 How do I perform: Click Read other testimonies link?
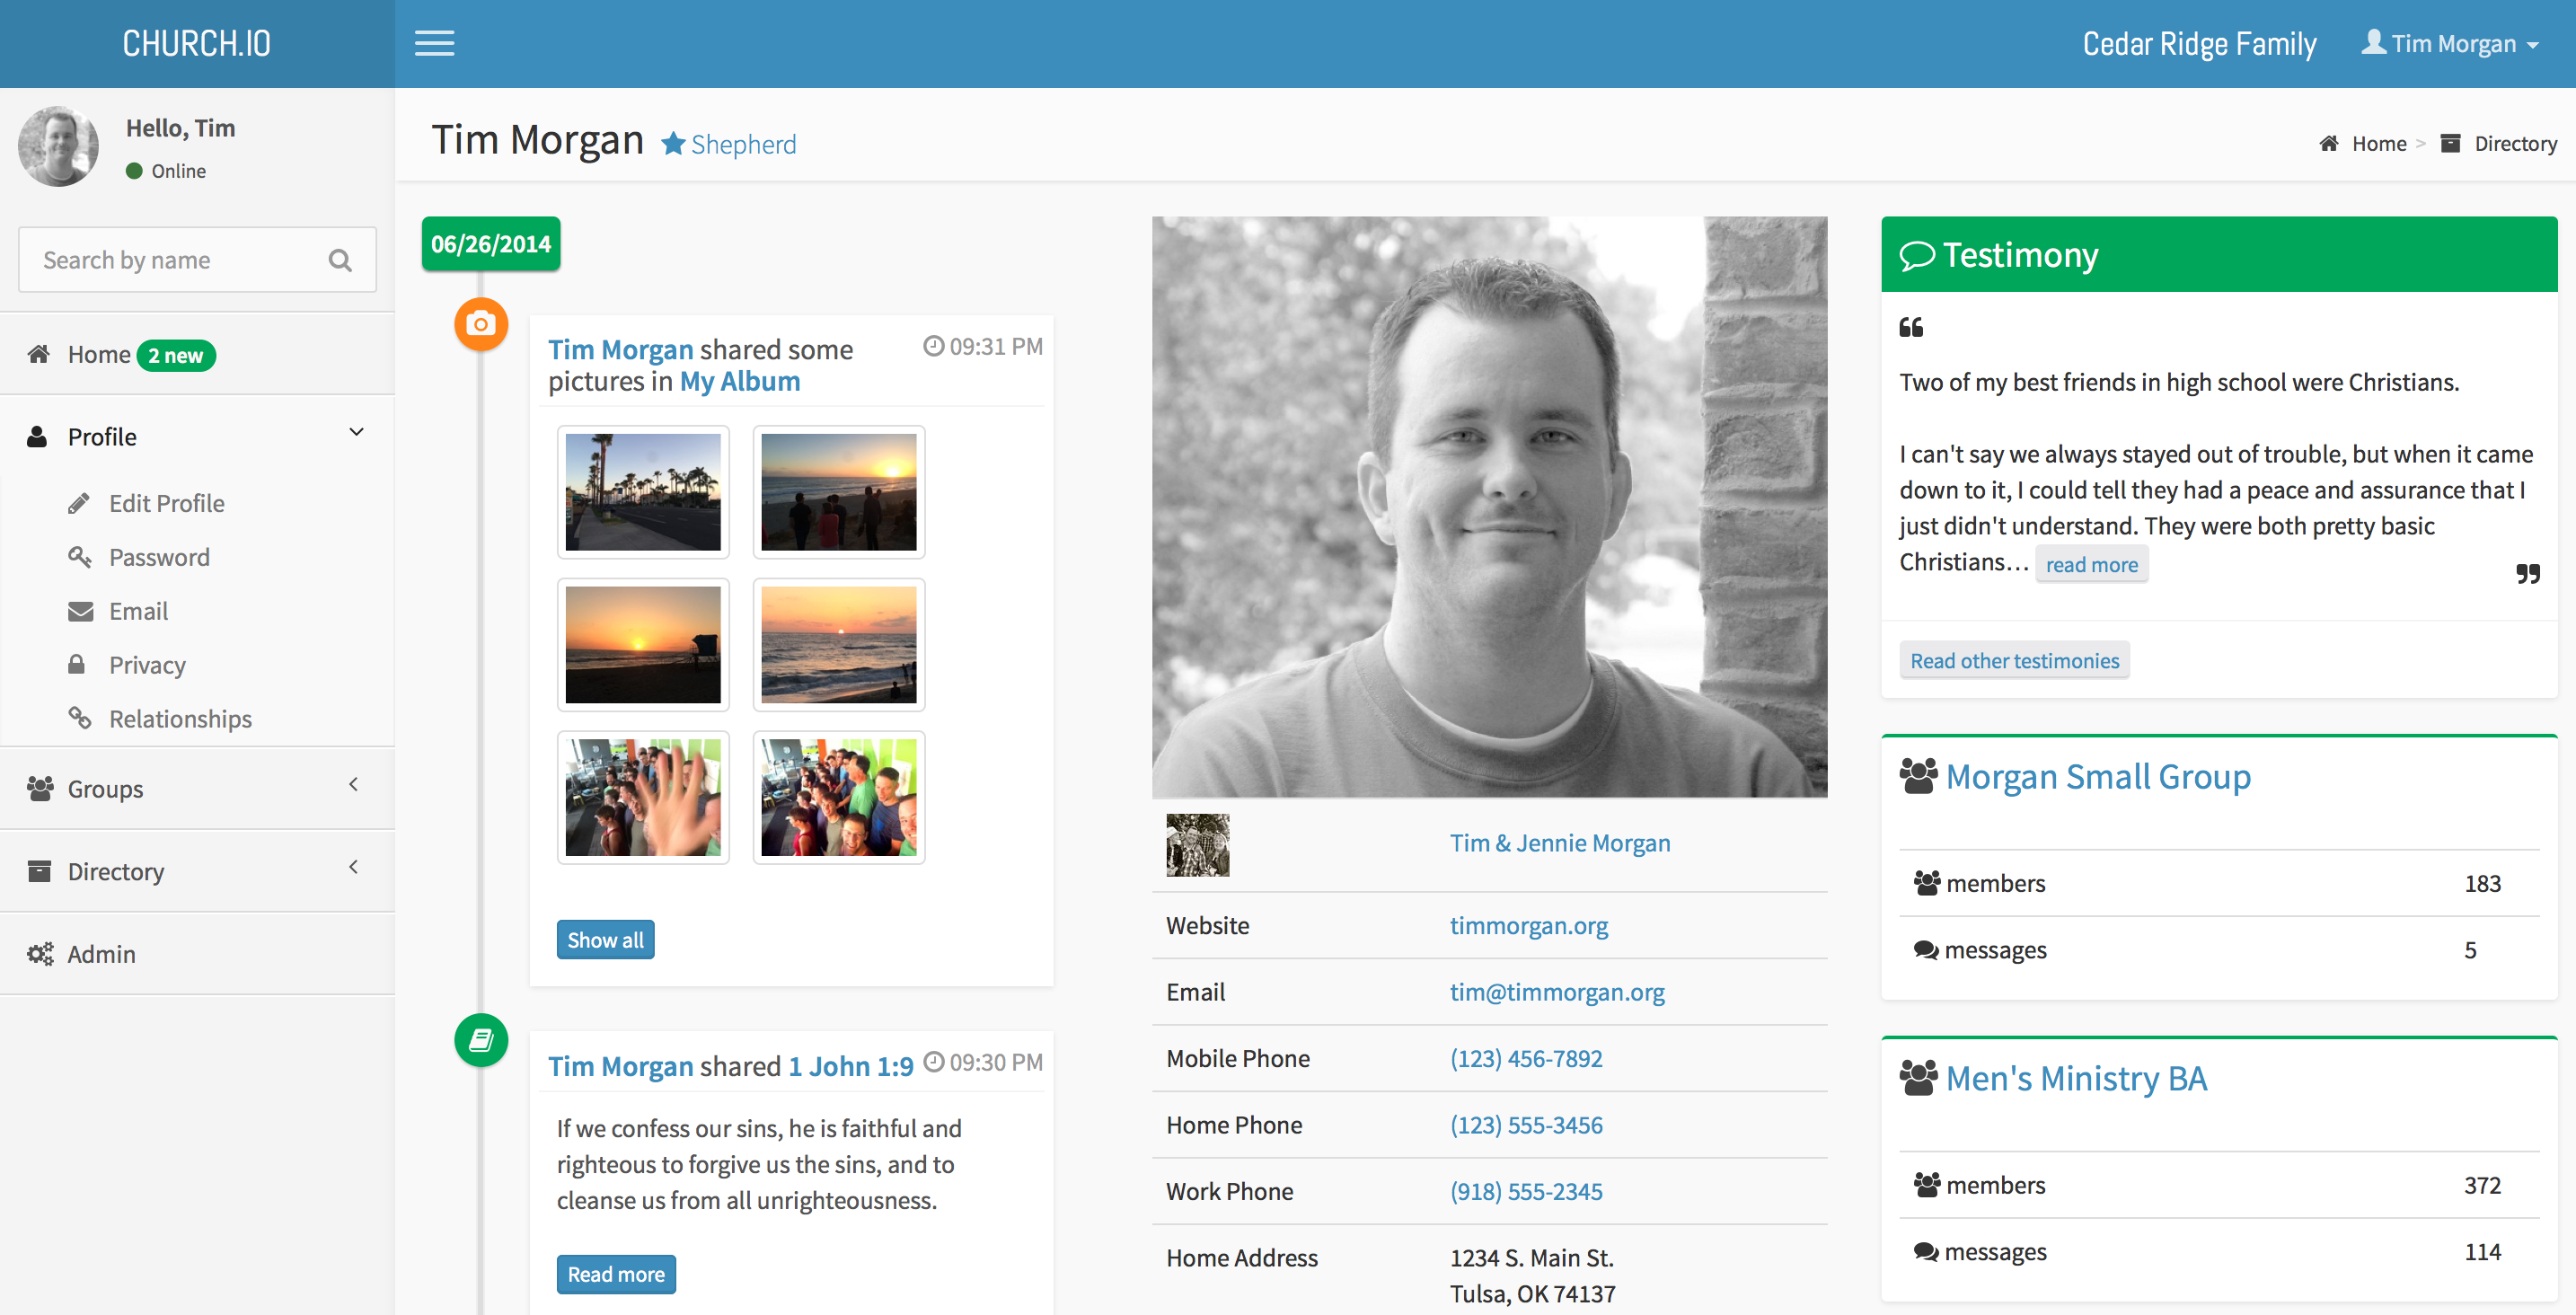[x=2014, y=661]
